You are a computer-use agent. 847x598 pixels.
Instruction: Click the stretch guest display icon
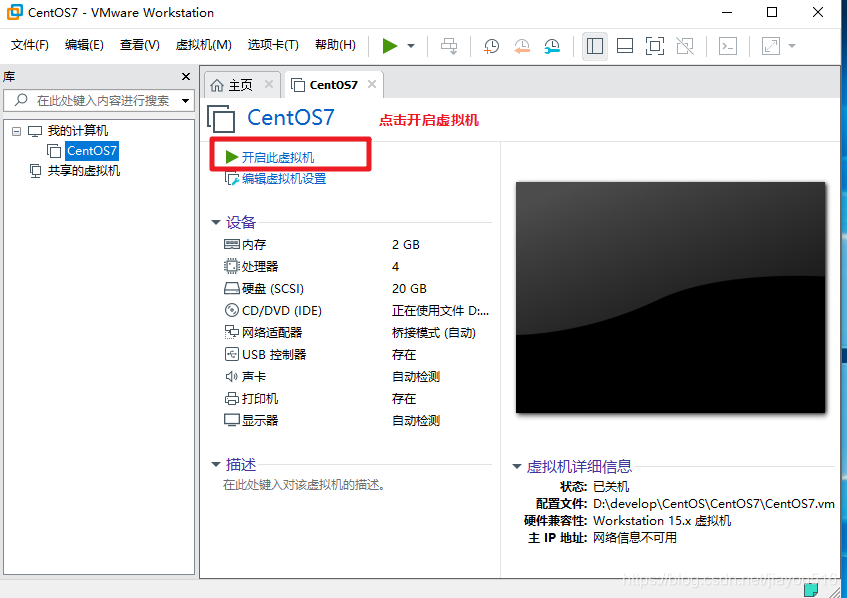(x=771, y=46)
